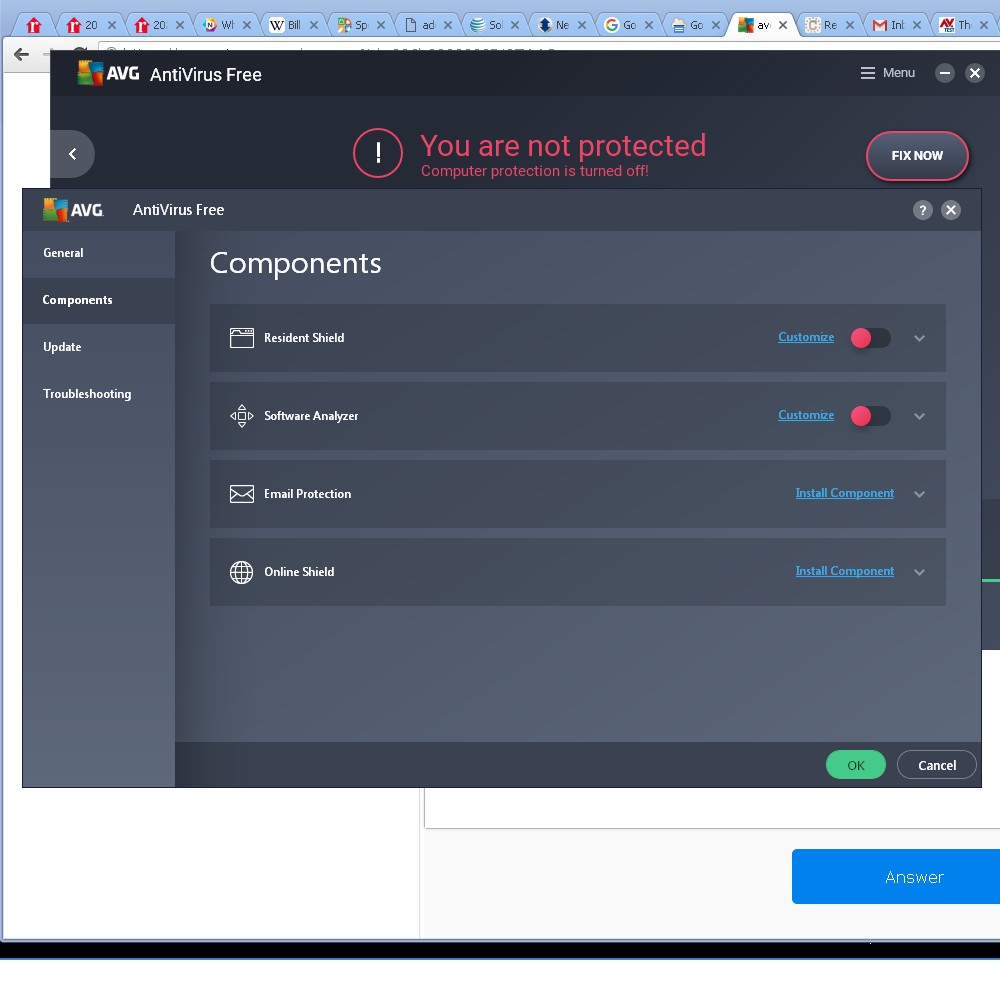Enable the Software Analyzer switch

click(869, 416)
